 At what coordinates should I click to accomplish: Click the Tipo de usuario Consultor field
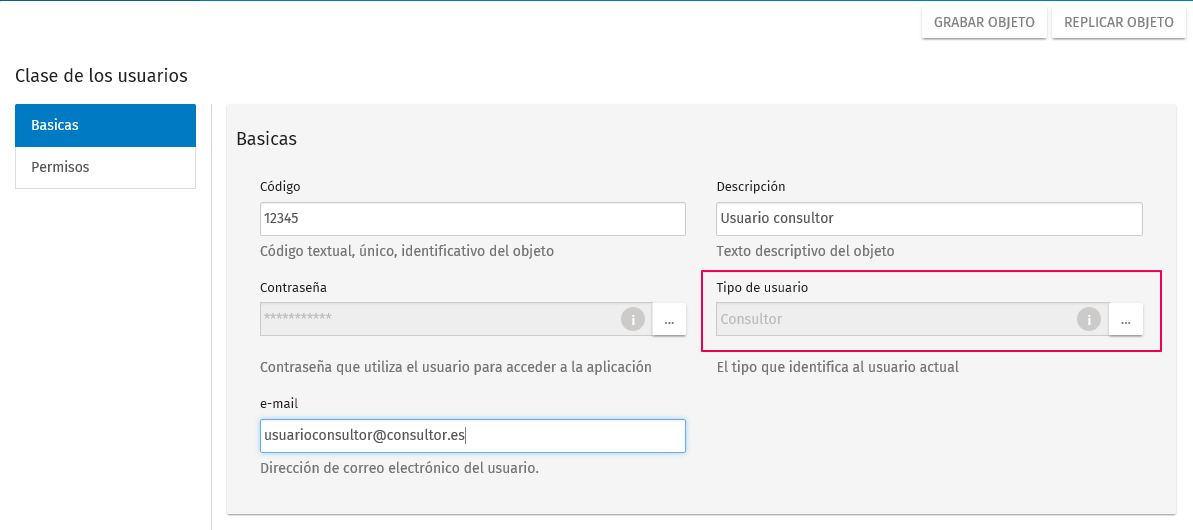tap(912, 319)
